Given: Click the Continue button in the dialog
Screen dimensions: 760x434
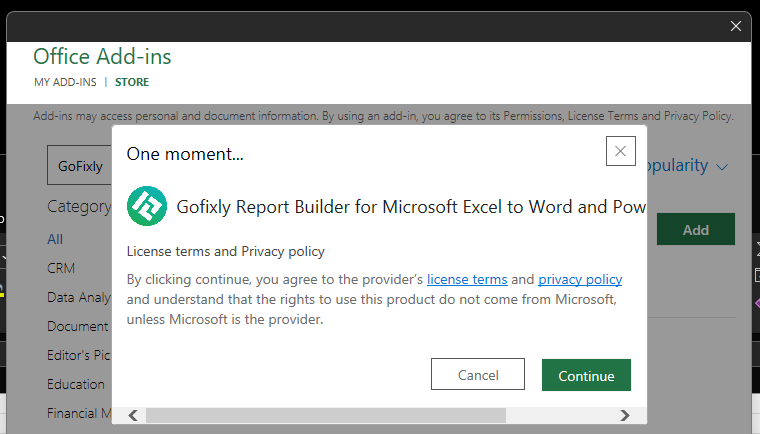Looking at the screenshot, I should 586,375.
